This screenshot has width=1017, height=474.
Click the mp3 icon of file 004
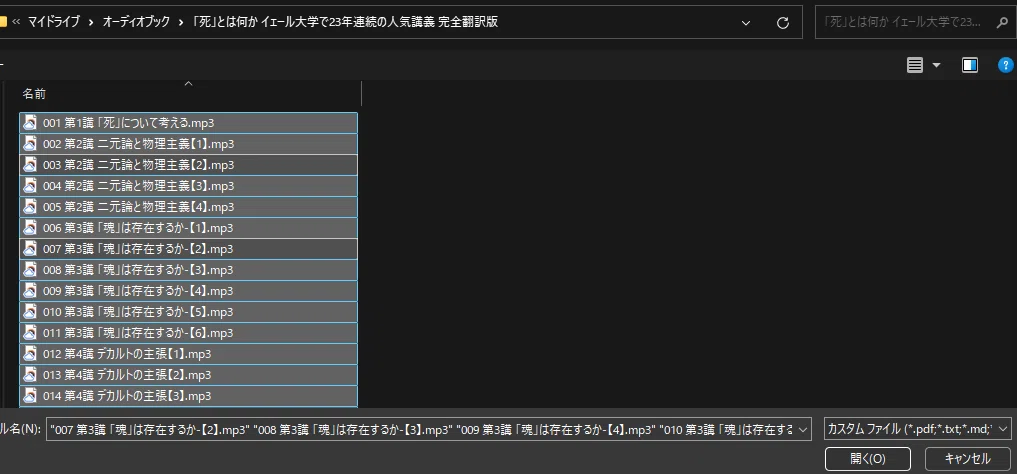(30, 185)
